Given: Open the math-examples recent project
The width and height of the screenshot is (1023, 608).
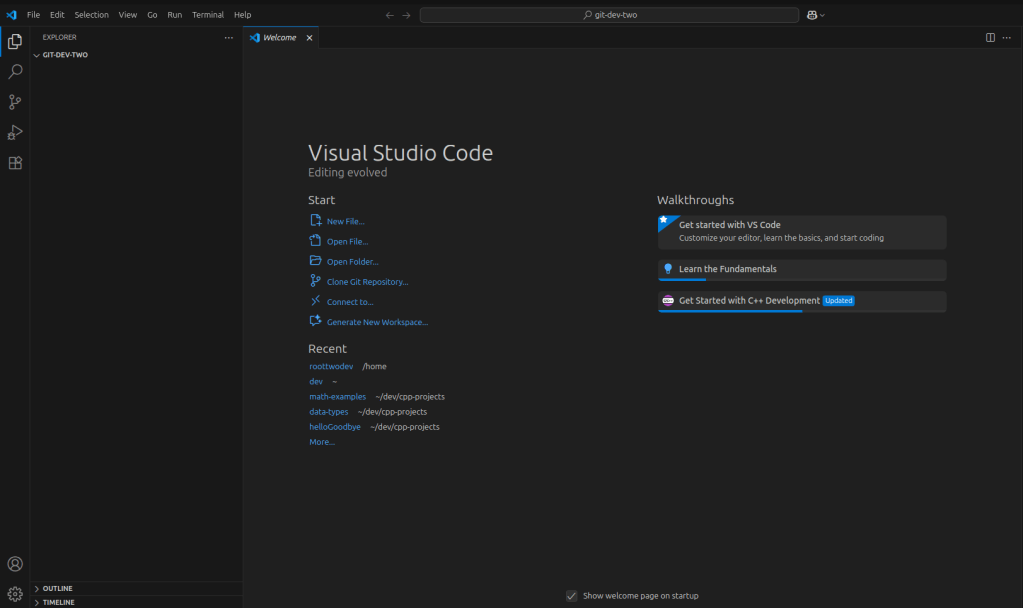Looking at the screenshot, I should pyautogui.click(x=337, y=396).
